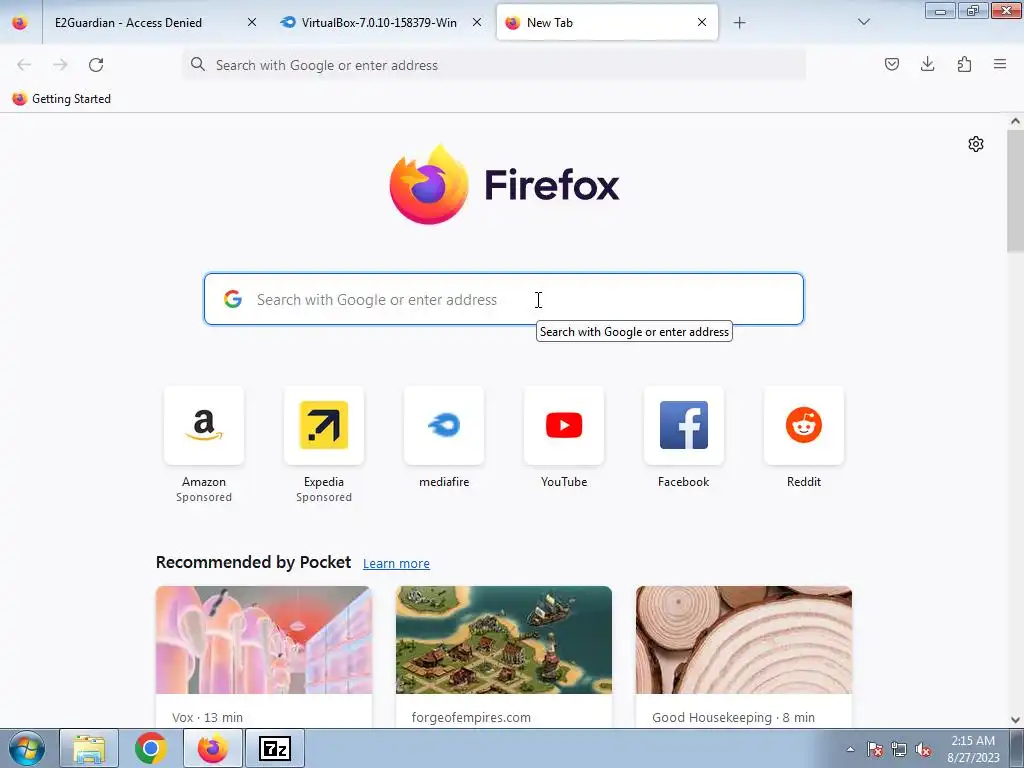
Task: Click the page scrollbar thumb
Action: [x=1015, y=191]
